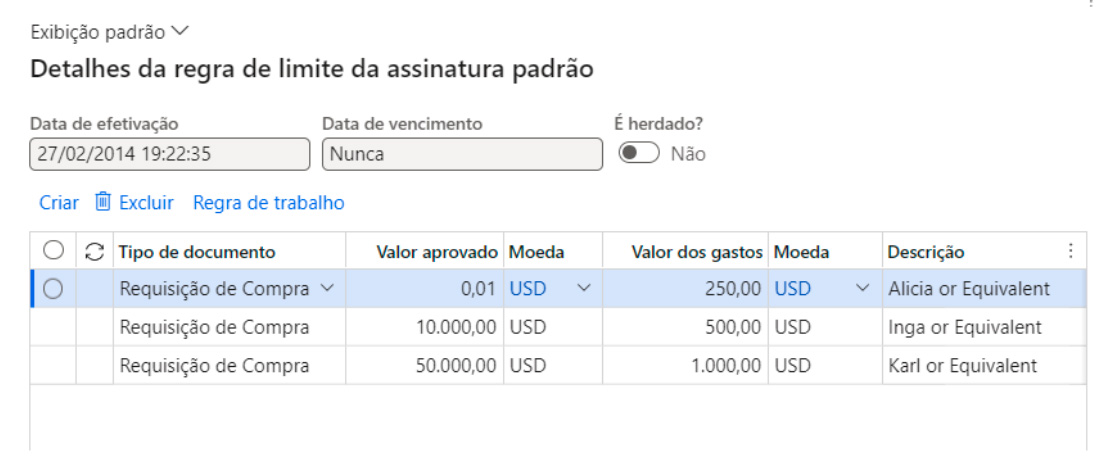Viewport: 1108px width, 475px height.
Task: Select all rows with header circle
Action: [x=54, y=251]
